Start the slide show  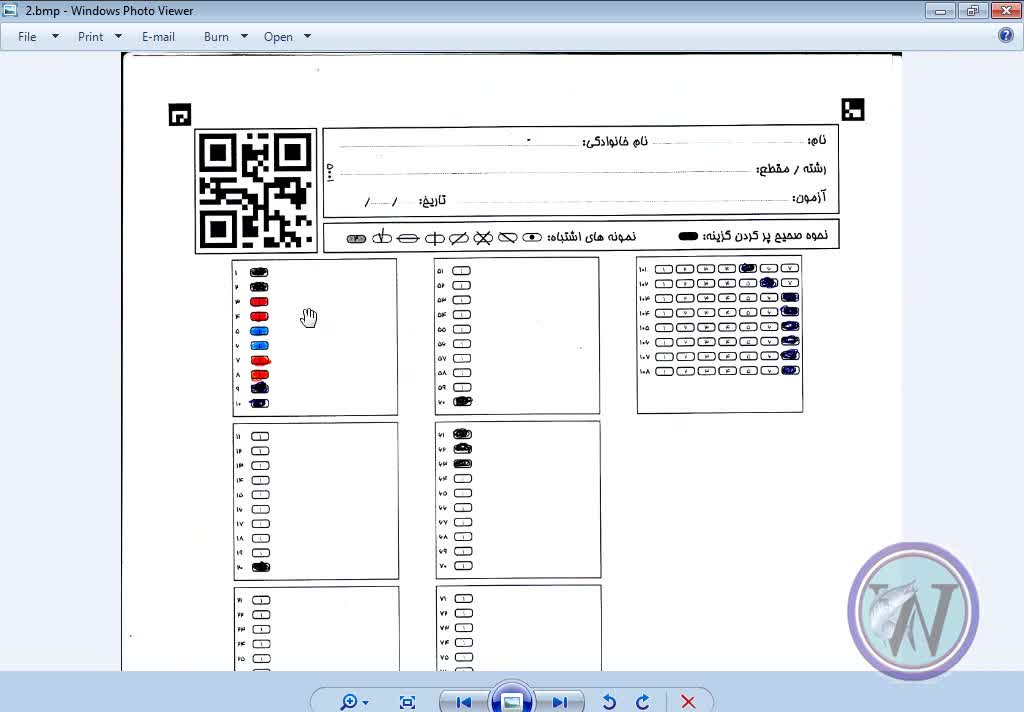pos(511,701)
